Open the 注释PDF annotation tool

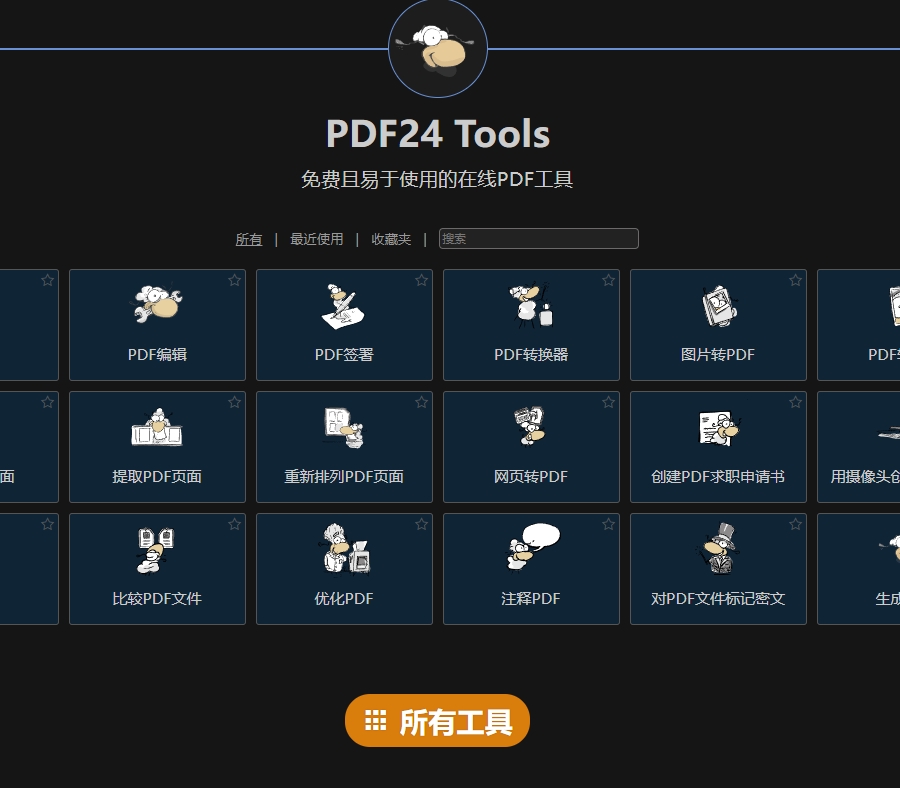pos(531,569)
